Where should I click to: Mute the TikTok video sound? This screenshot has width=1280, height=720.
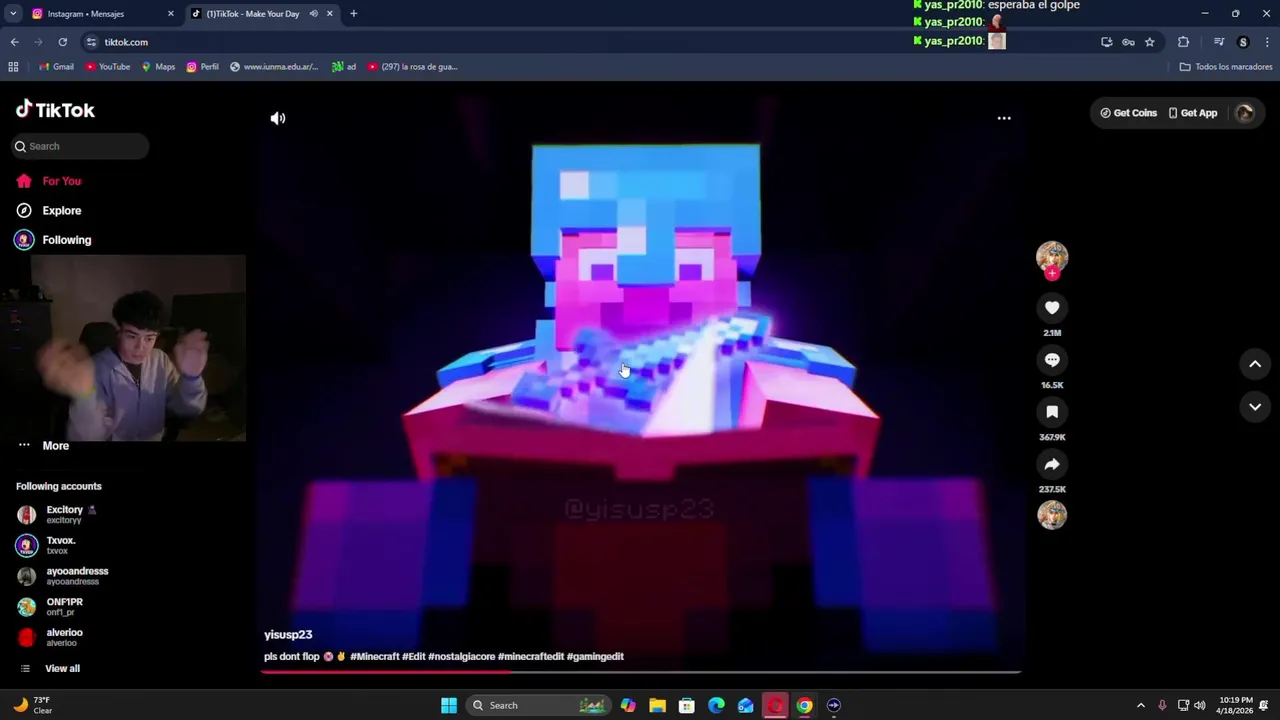(x=278, y=118)
